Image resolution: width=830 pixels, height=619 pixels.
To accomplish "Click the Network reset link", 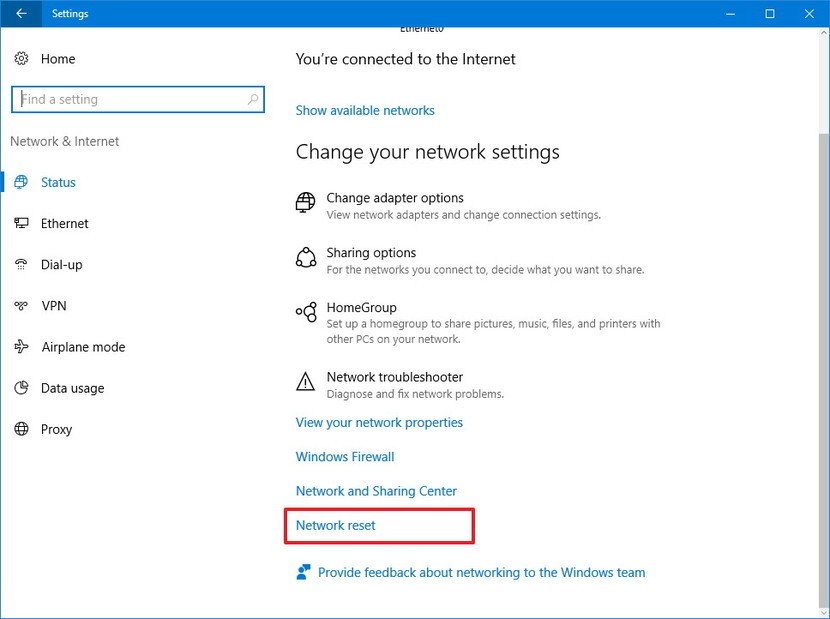I will pyautogui.click(x=336, y=525).
